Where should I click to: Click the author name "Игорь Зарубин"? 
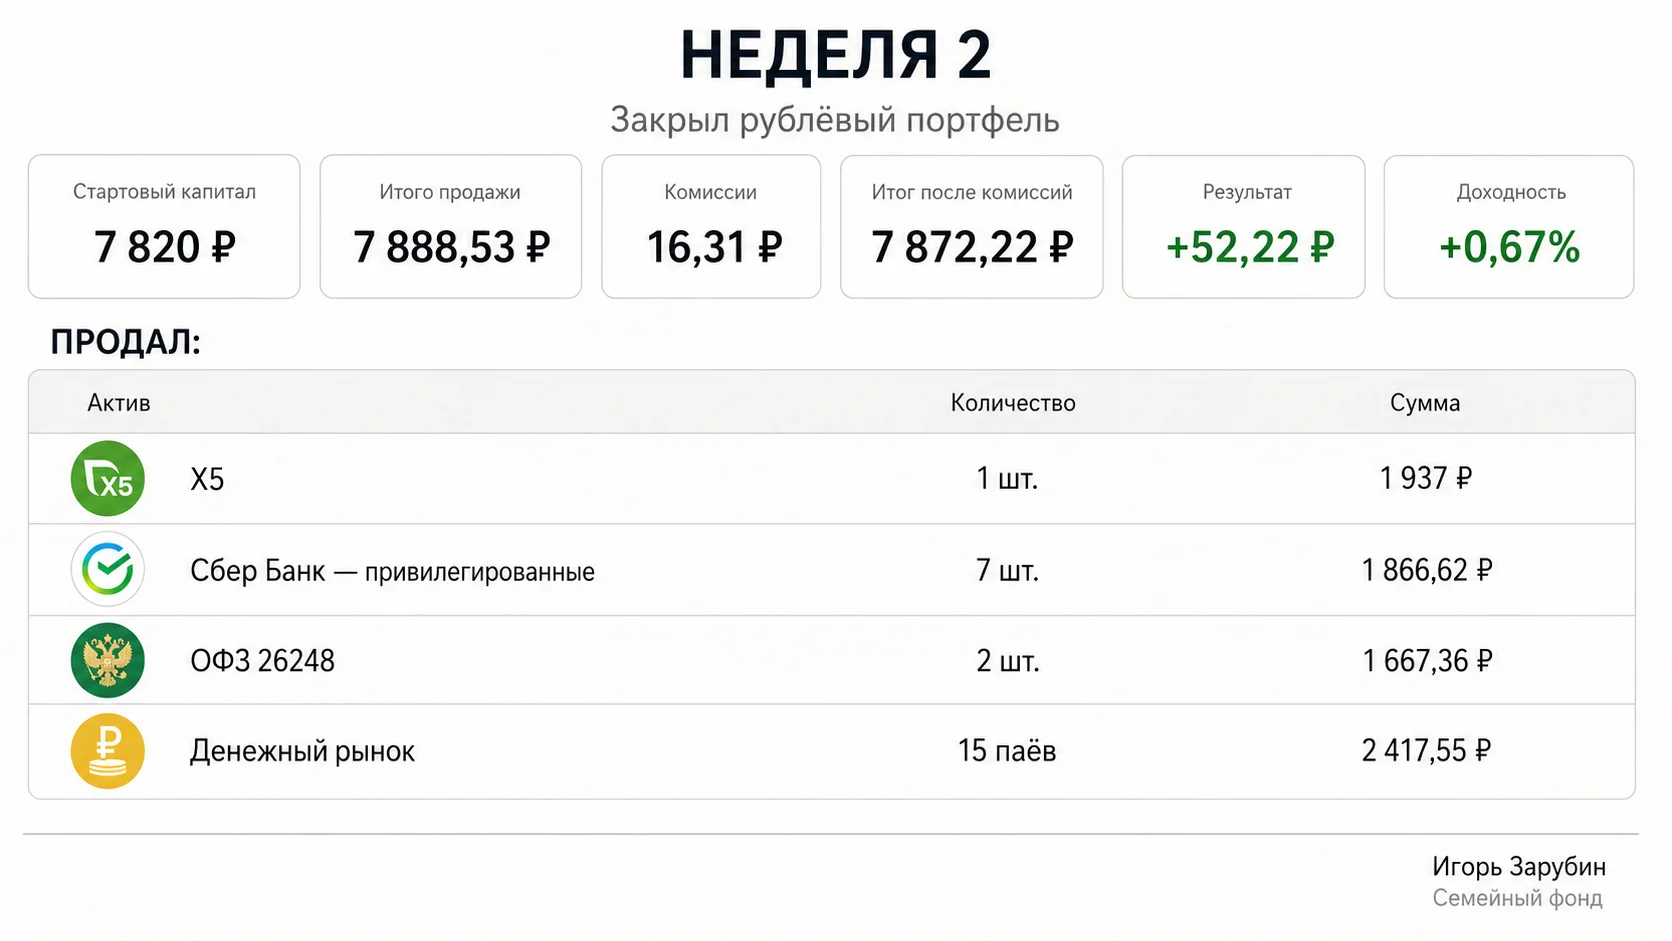point(1519,867)
